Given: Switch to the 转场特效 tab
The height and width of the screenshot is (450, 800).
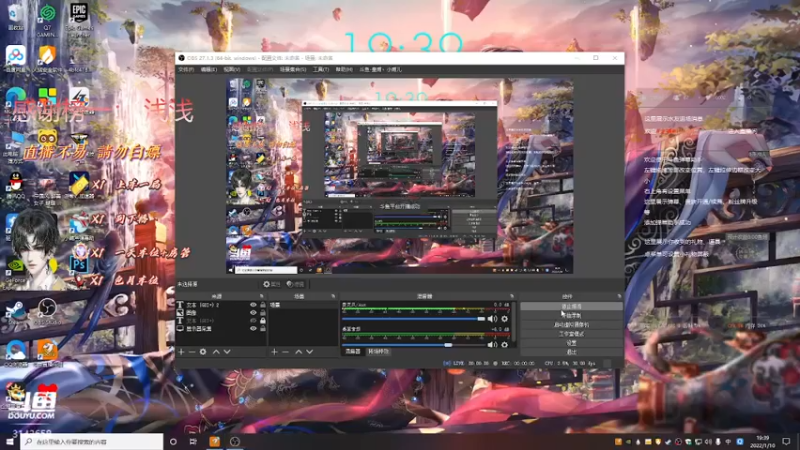Looking at the screenshot, I should pyautogui.click(x=378, y=352).
